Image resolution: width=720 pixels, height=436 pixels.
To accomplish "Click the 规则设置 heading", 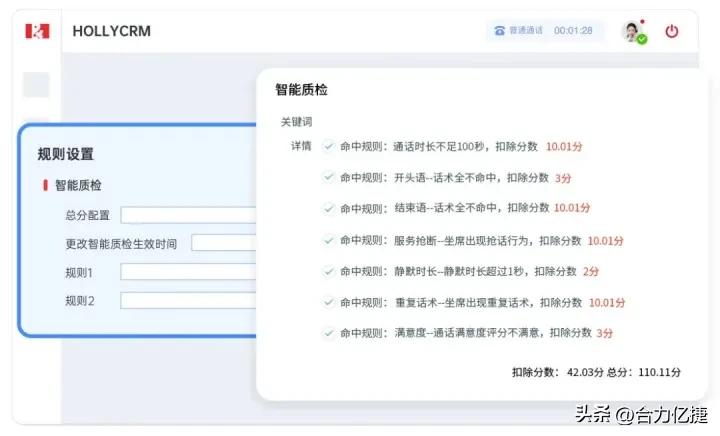I will point(66,154).
